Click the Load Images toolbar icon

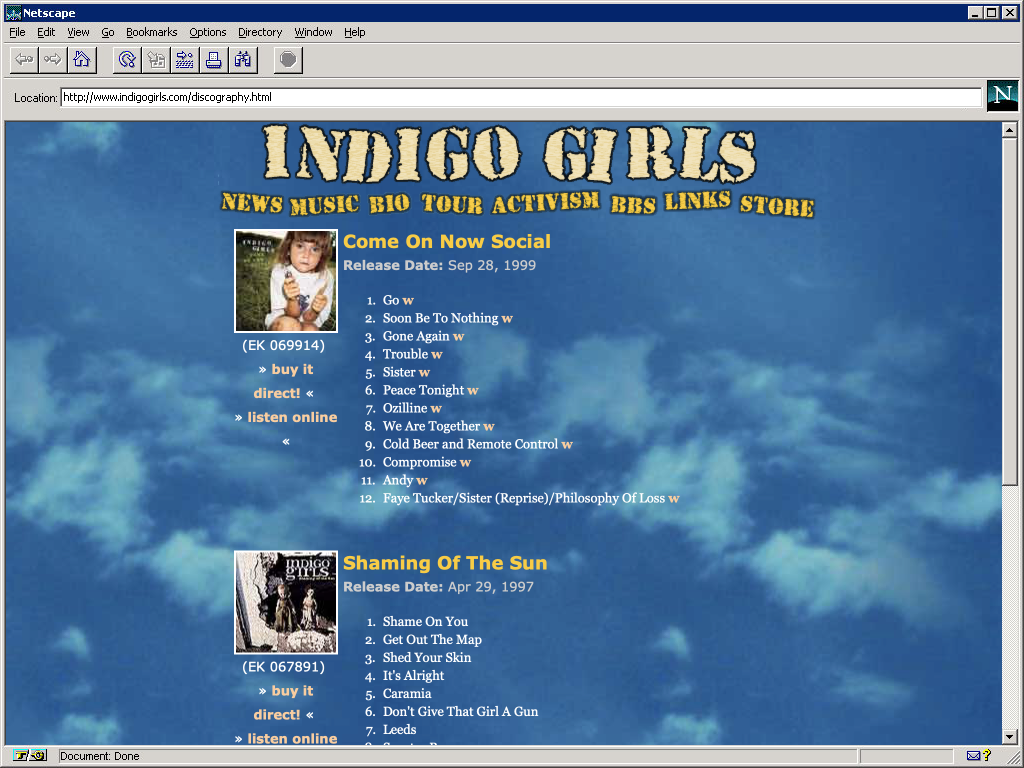156,60
